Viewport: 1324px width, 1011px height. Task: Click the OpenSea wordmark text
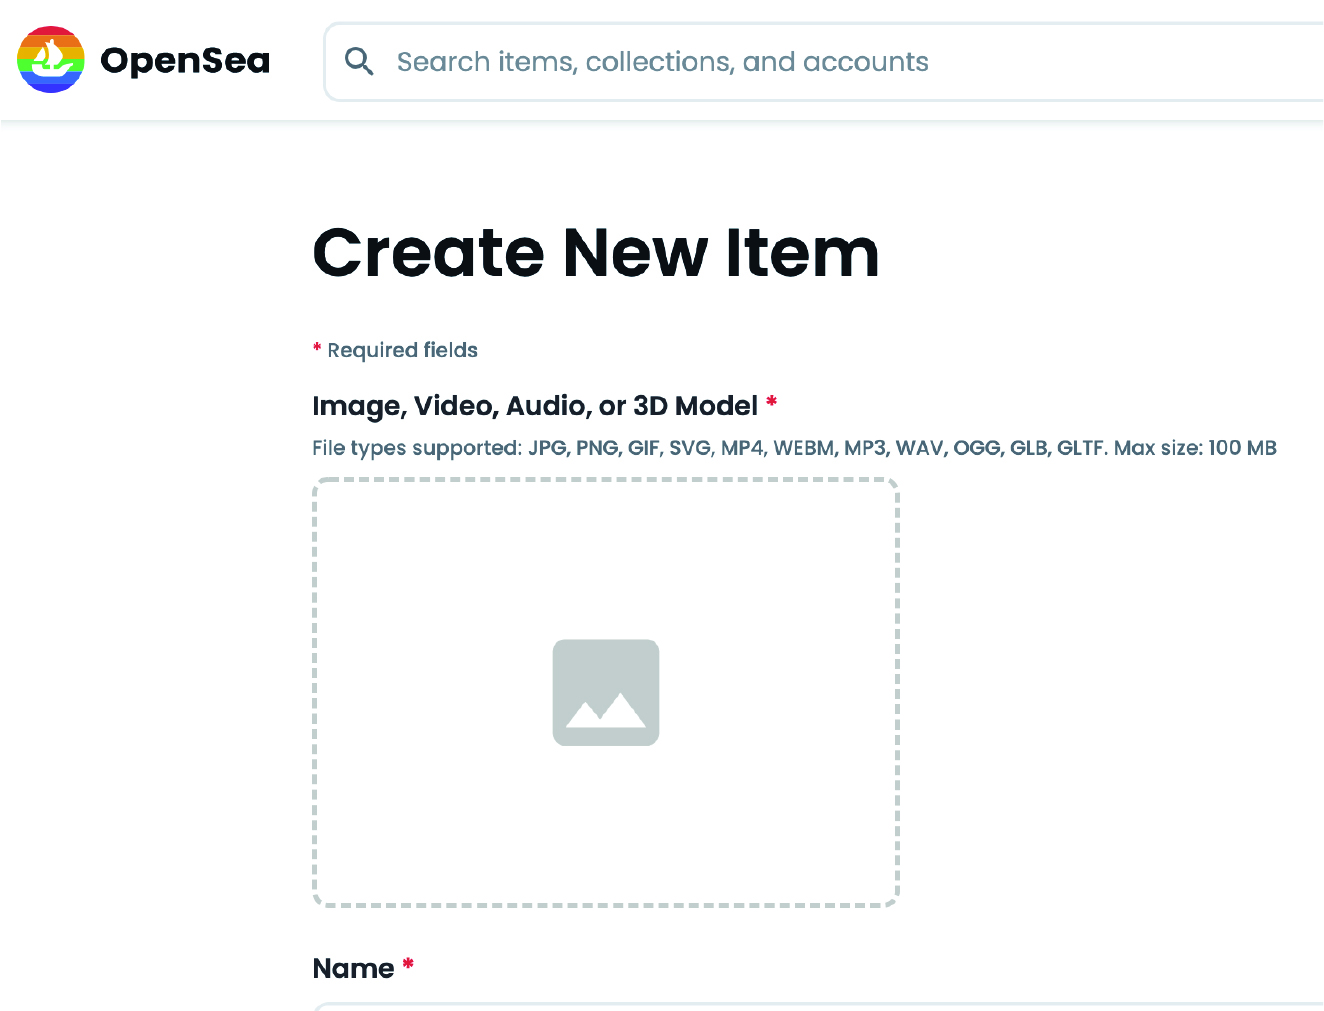185,61
